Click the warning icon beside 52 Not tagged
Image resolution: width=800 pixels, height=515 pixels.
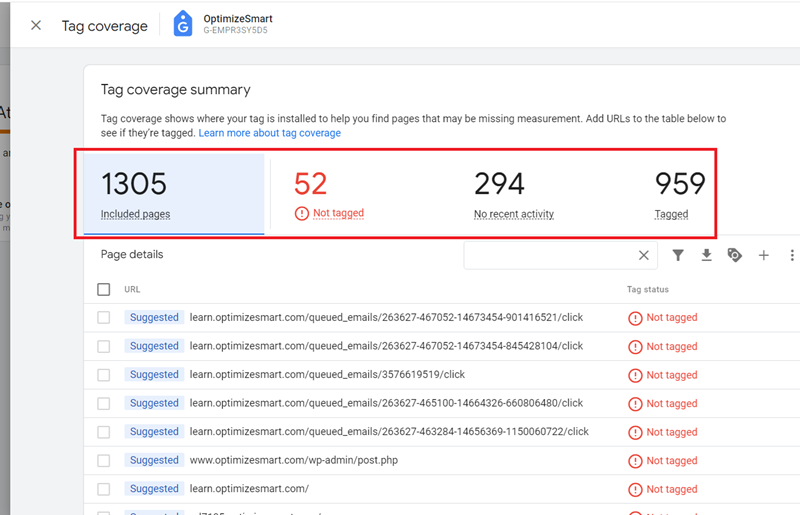[302, 213]
